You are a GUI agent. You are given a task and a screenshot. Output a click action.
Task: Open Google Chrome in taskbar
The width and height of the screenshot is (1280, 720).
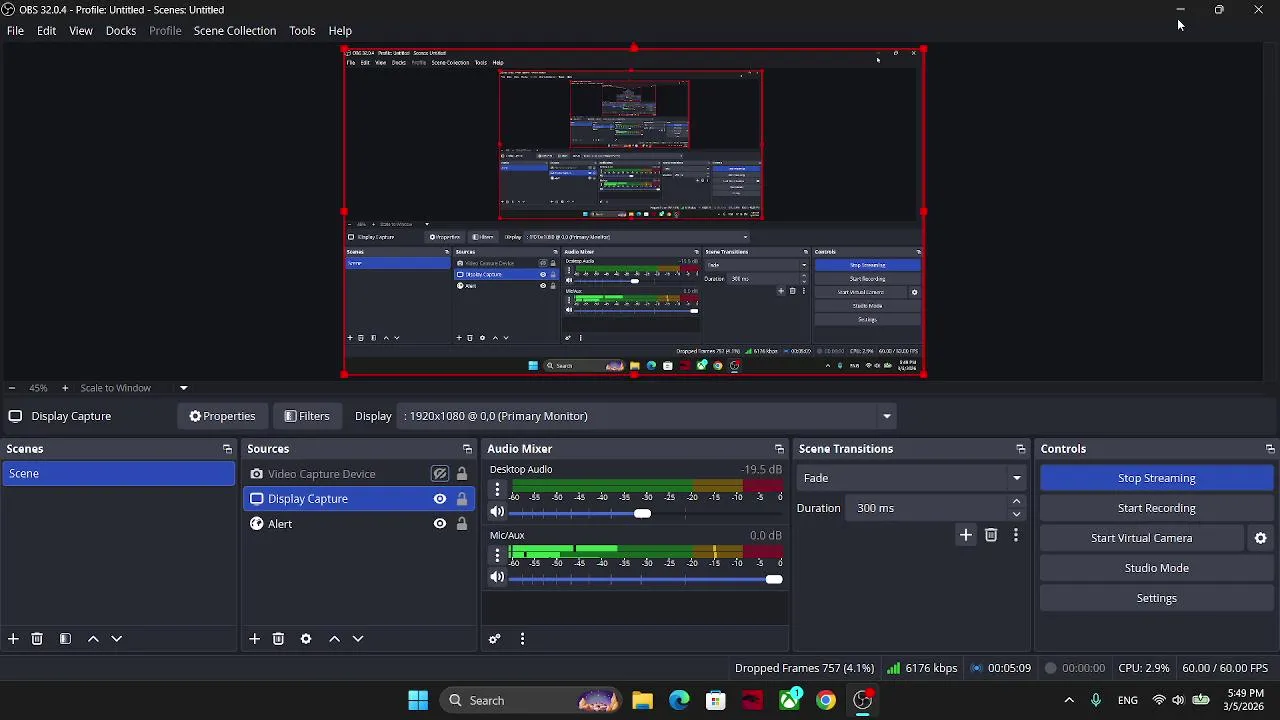pyautogui.click(x=826, y=700)
